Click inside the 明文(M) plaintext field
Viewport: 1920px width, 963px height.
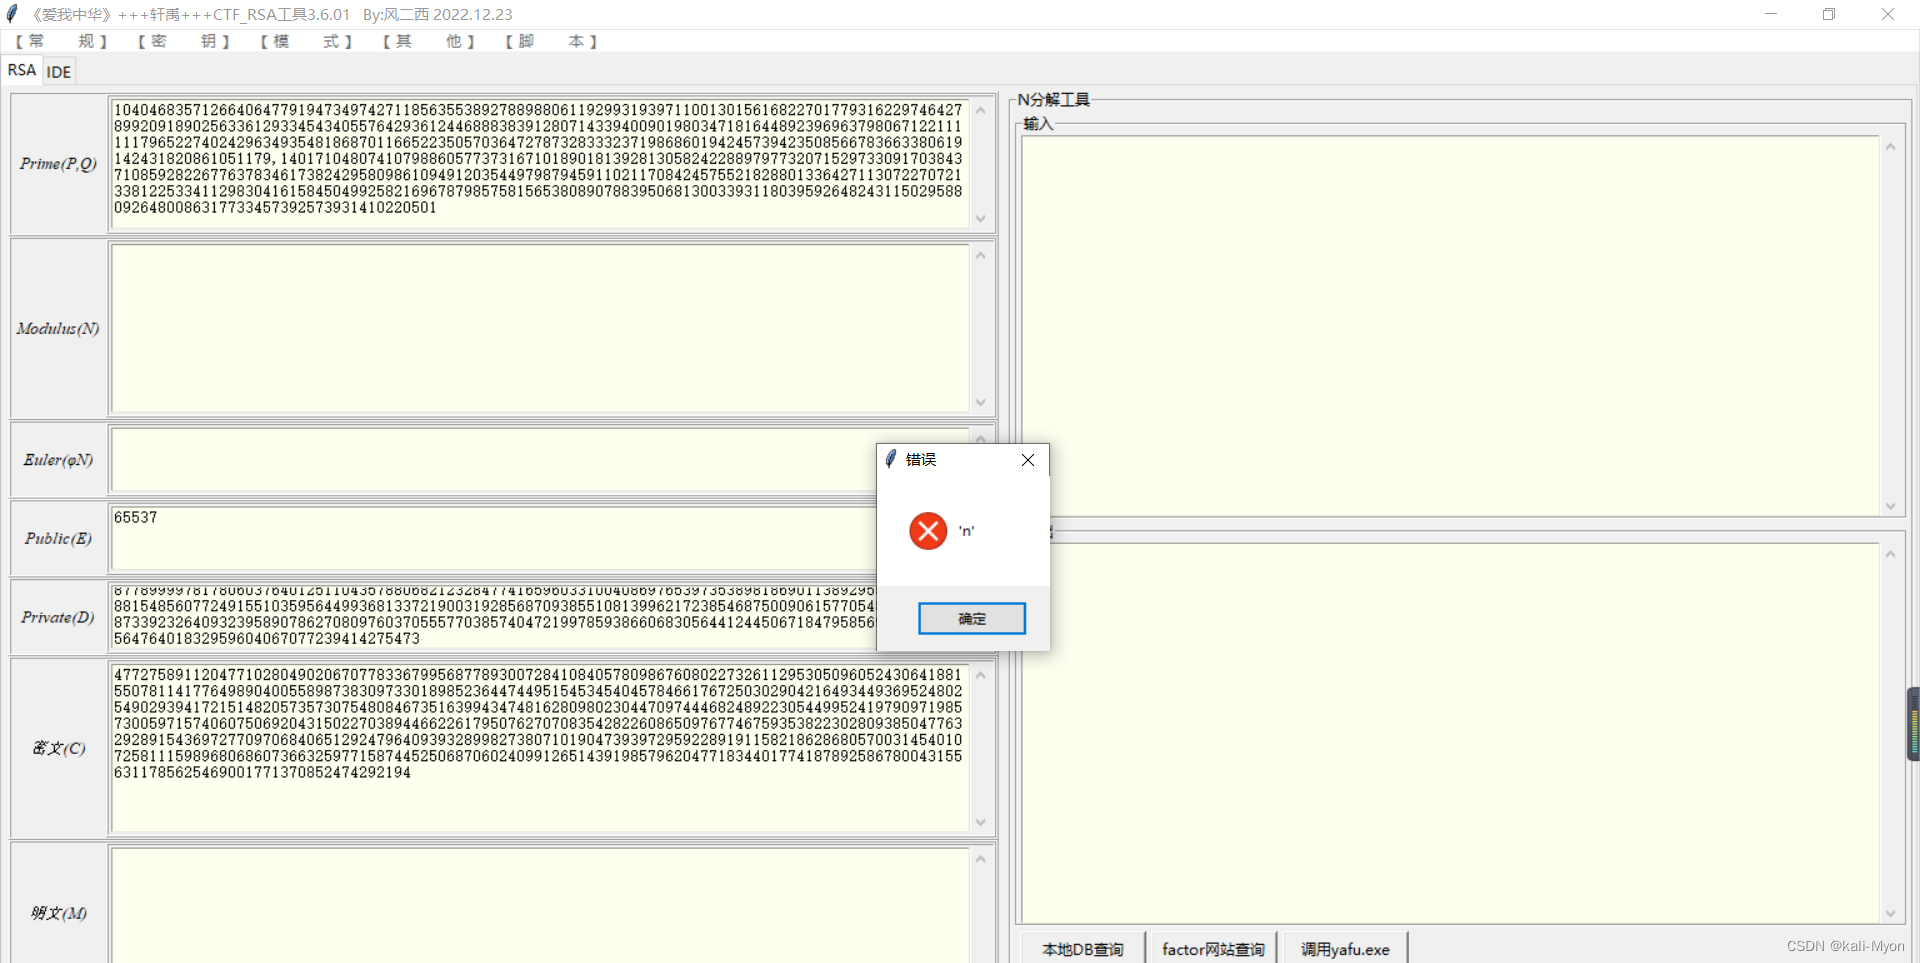click(540, 905)
